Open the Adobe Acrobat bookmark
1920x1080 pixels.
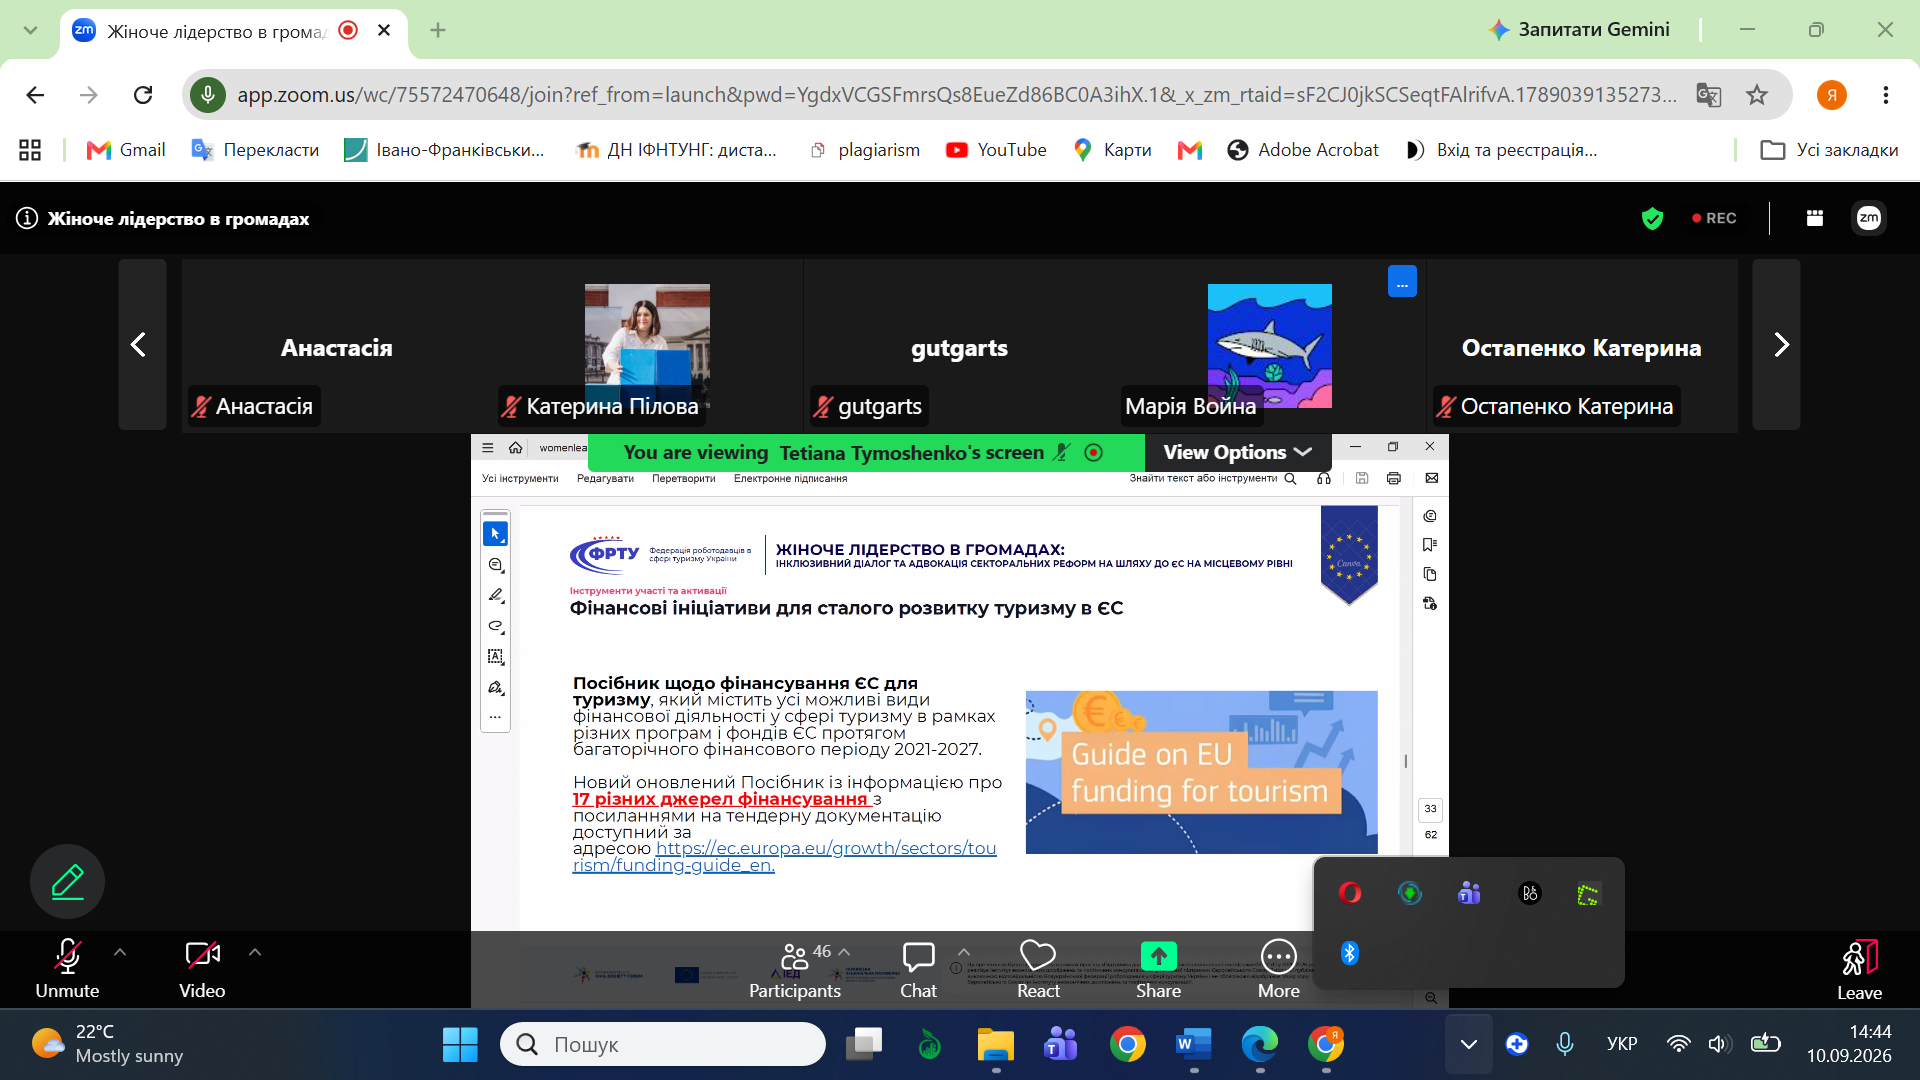(x=1303, y=150)
